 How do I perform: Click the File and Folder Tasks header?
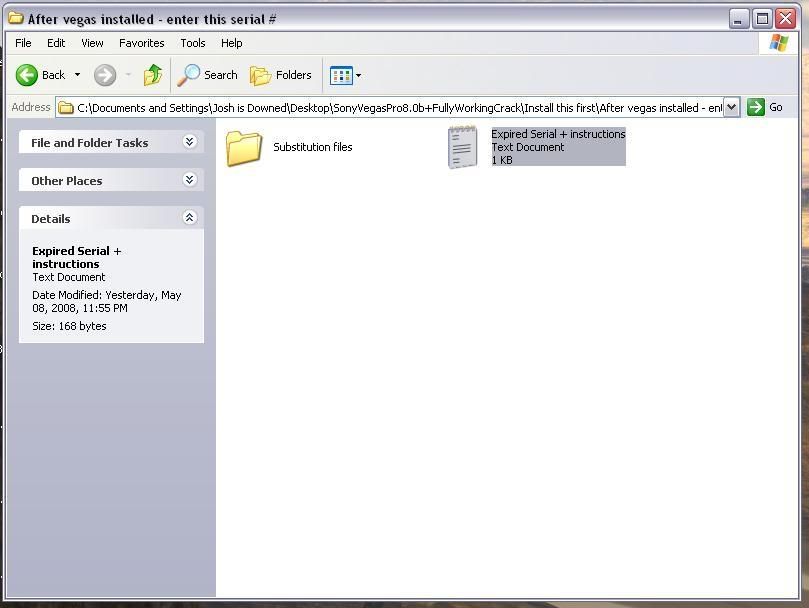(111, 142)
